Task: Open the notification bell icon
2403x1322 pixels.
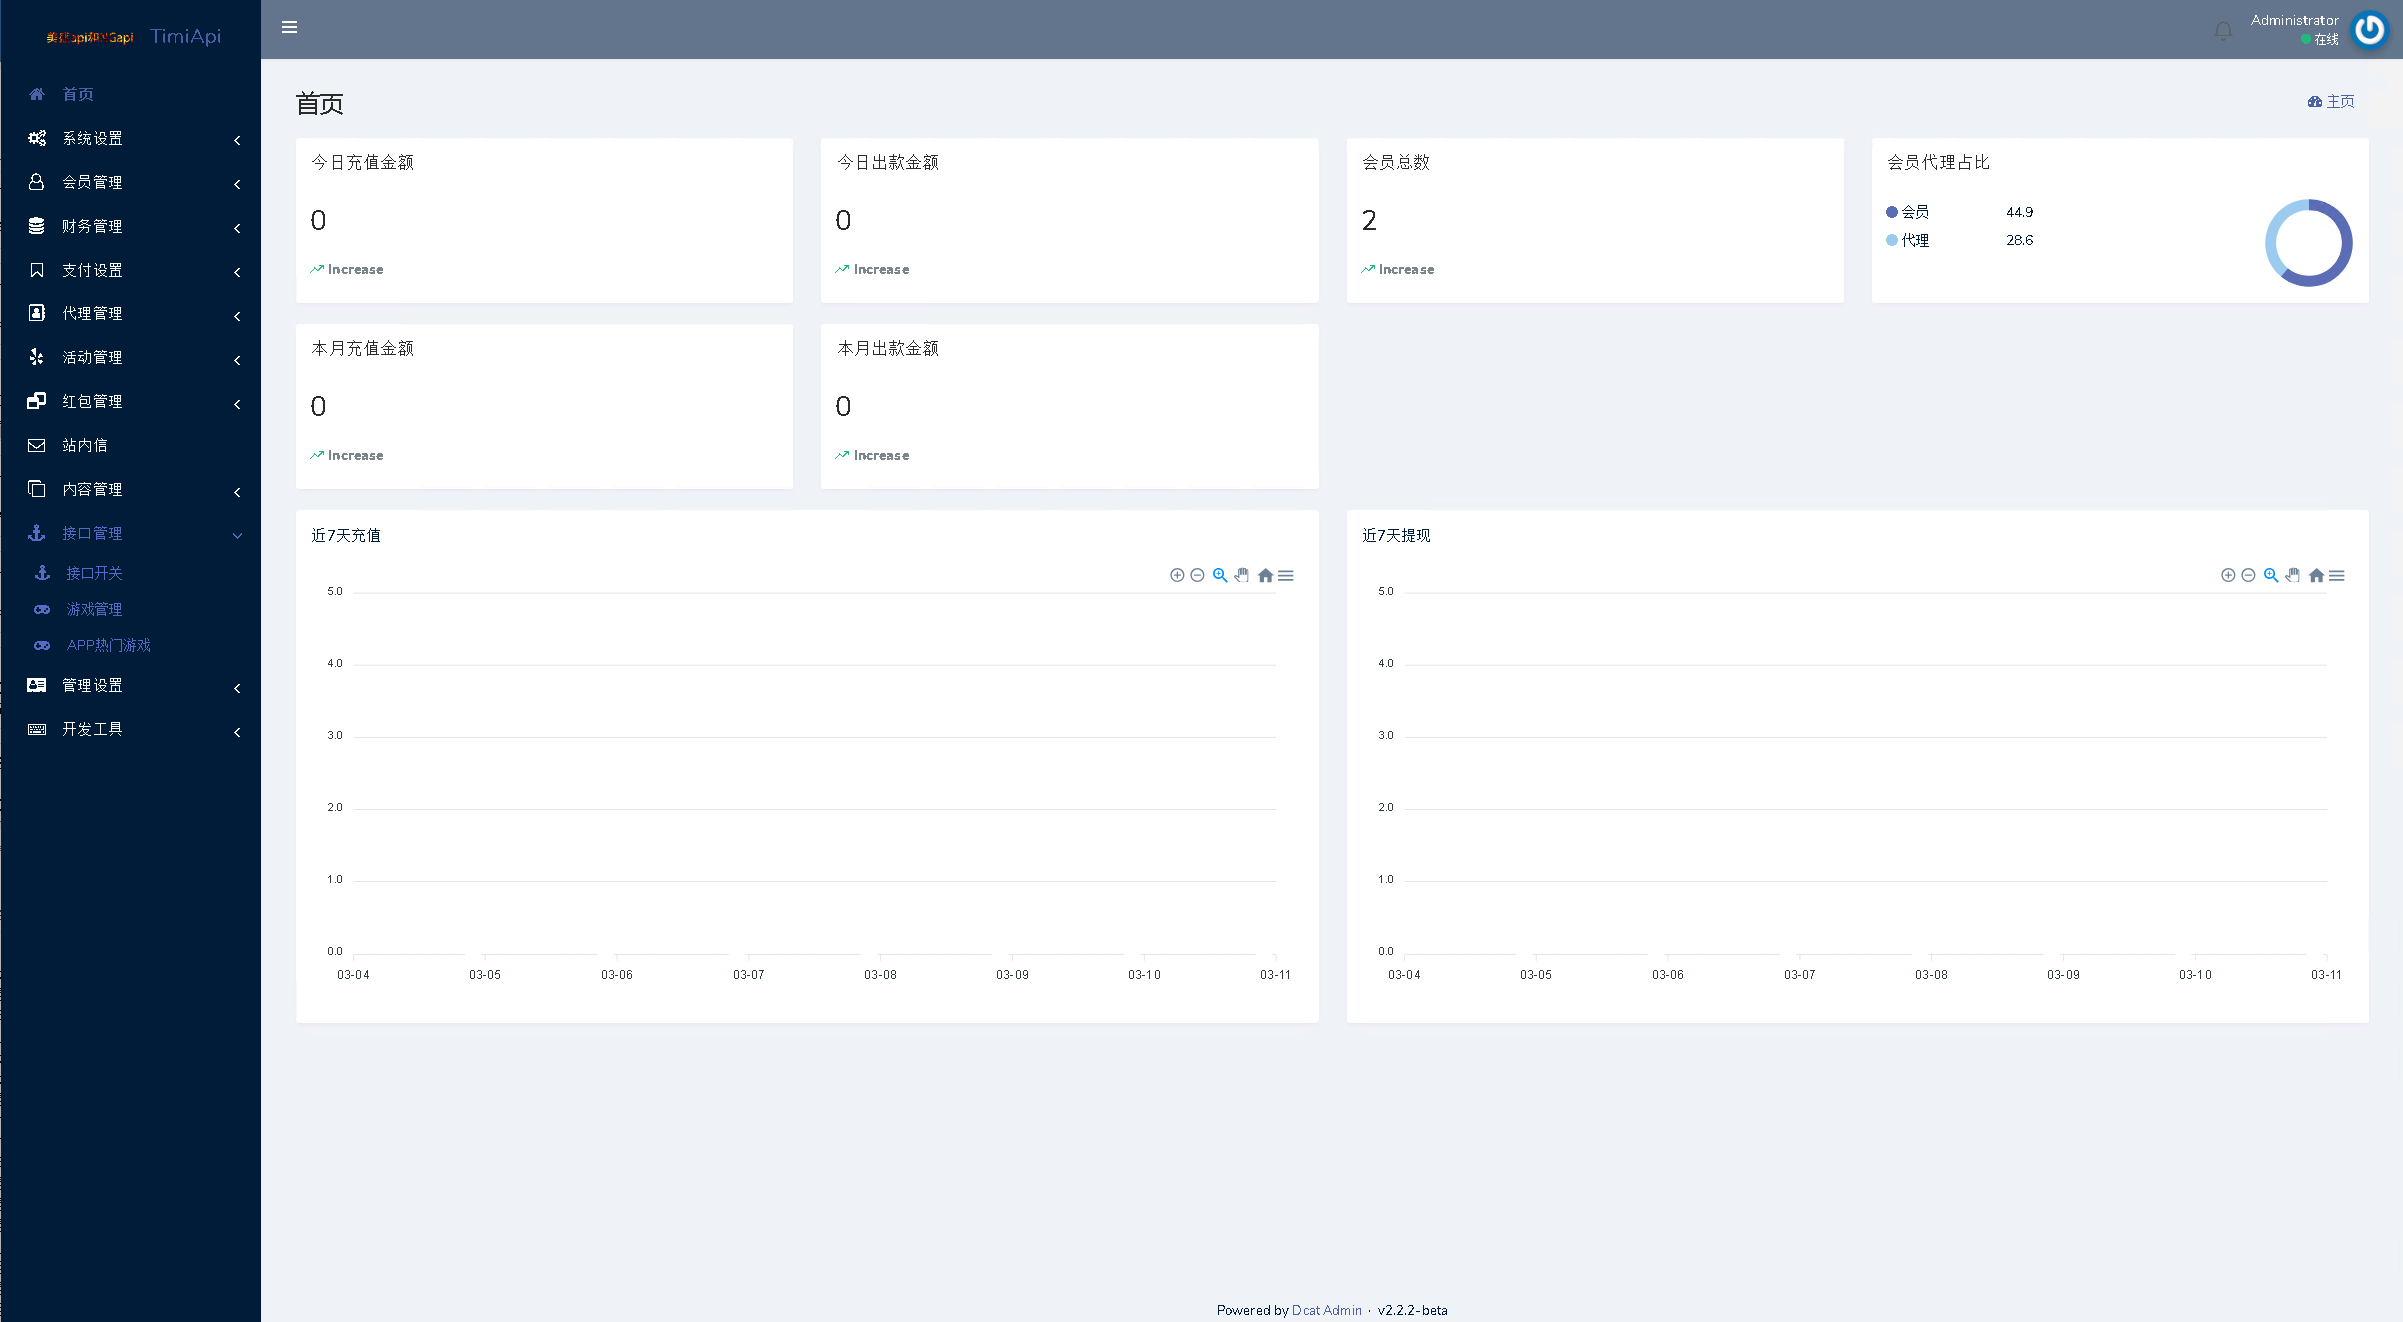Action: (x=2222, y=31)
